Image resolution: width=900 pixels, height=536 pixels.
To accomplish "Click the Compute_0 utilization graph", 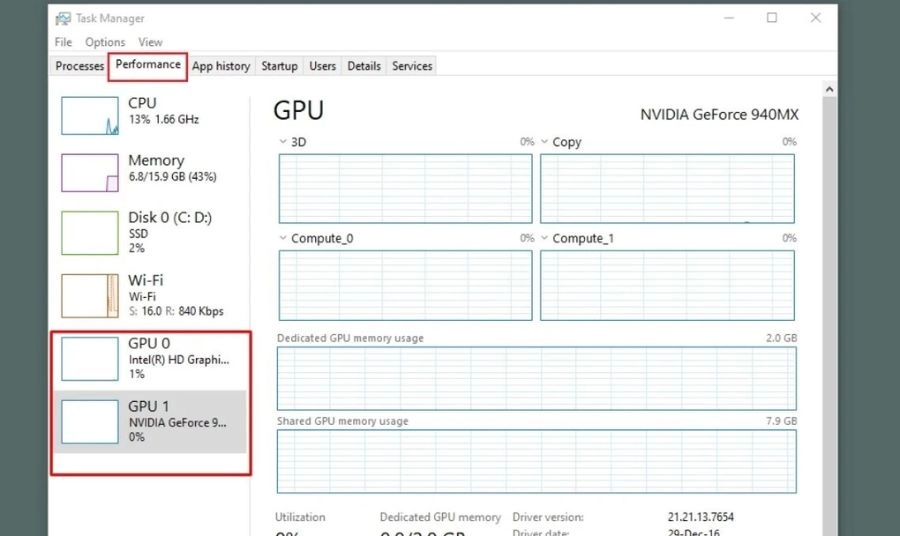I will 405,285.
